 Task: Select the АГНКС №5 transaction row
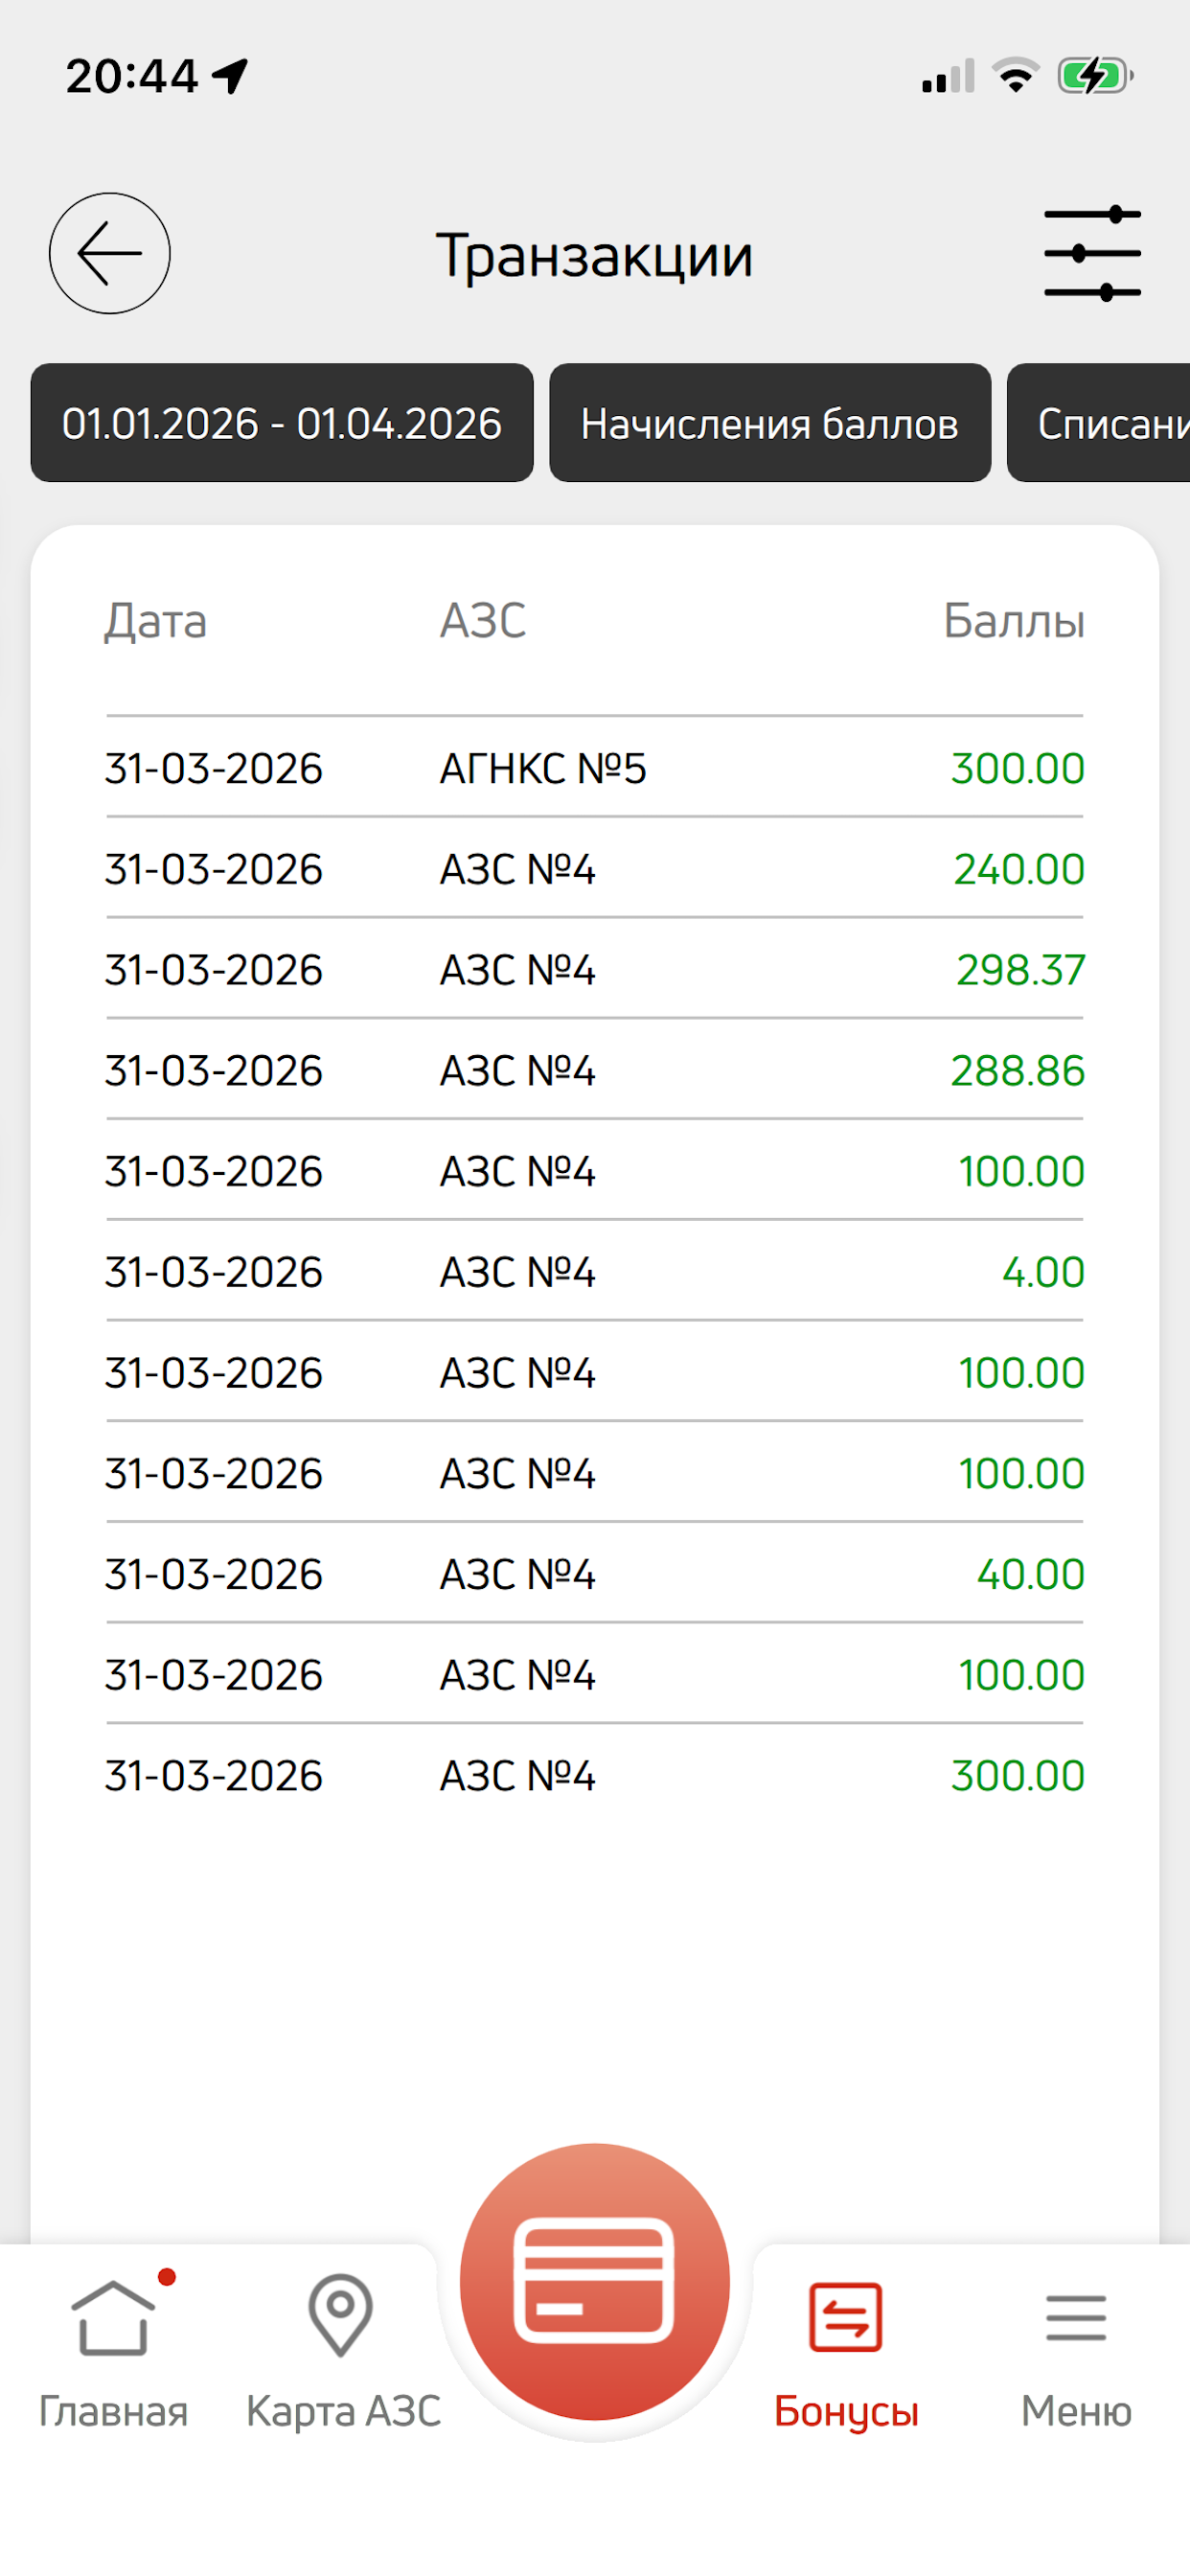(x=595, y=768)
